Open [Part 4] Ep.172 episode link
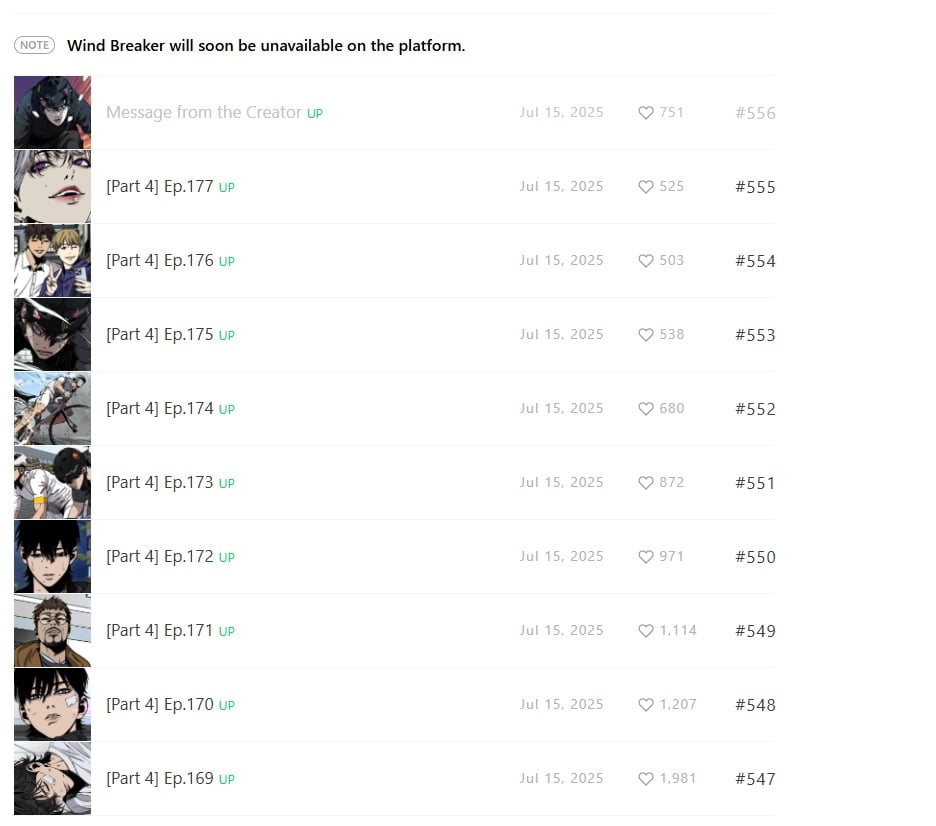The image size is (936, 826). pos(159,557)
